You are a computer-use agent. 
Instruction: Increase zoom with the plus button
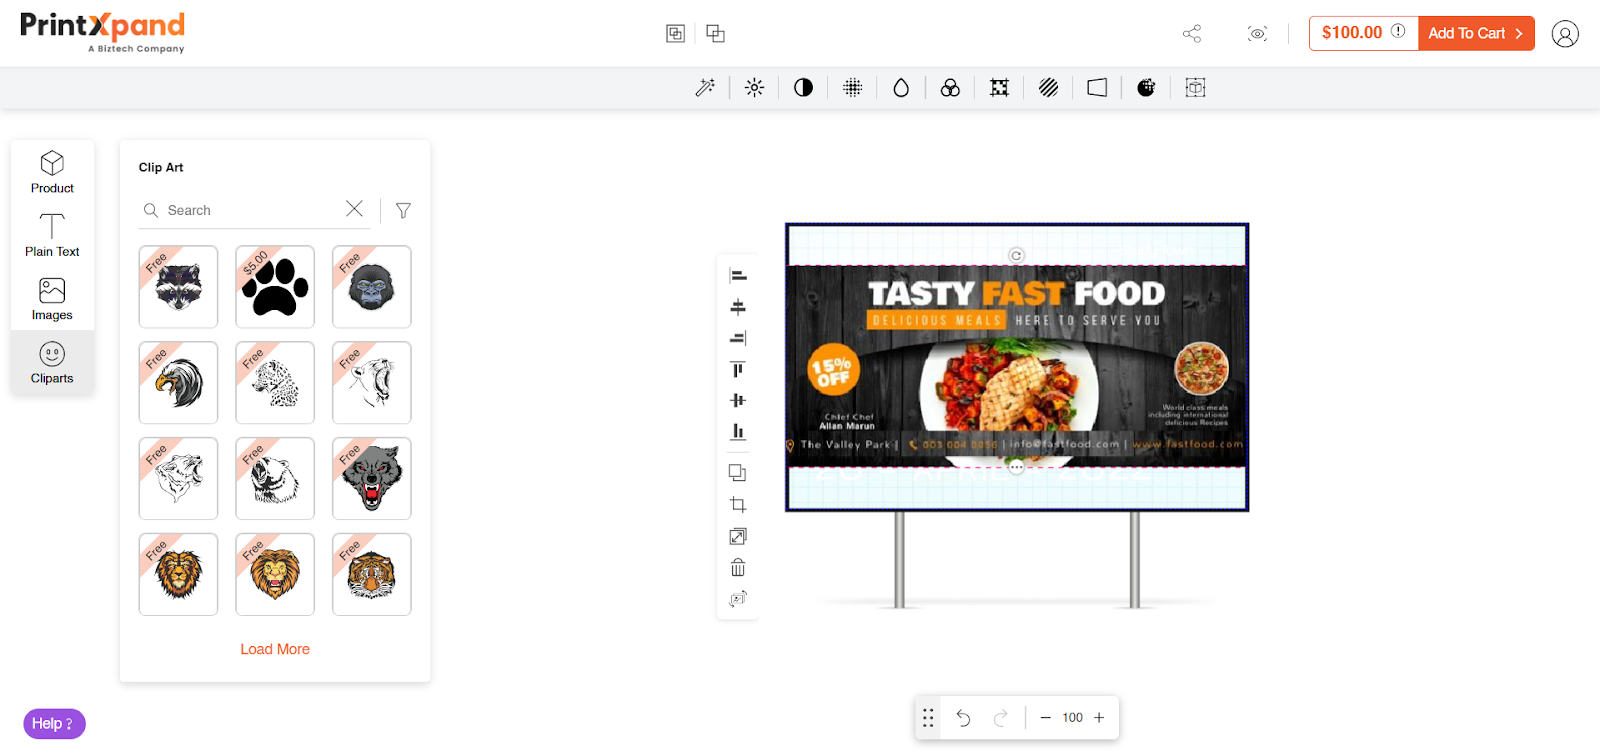[x=1099, y=718]
